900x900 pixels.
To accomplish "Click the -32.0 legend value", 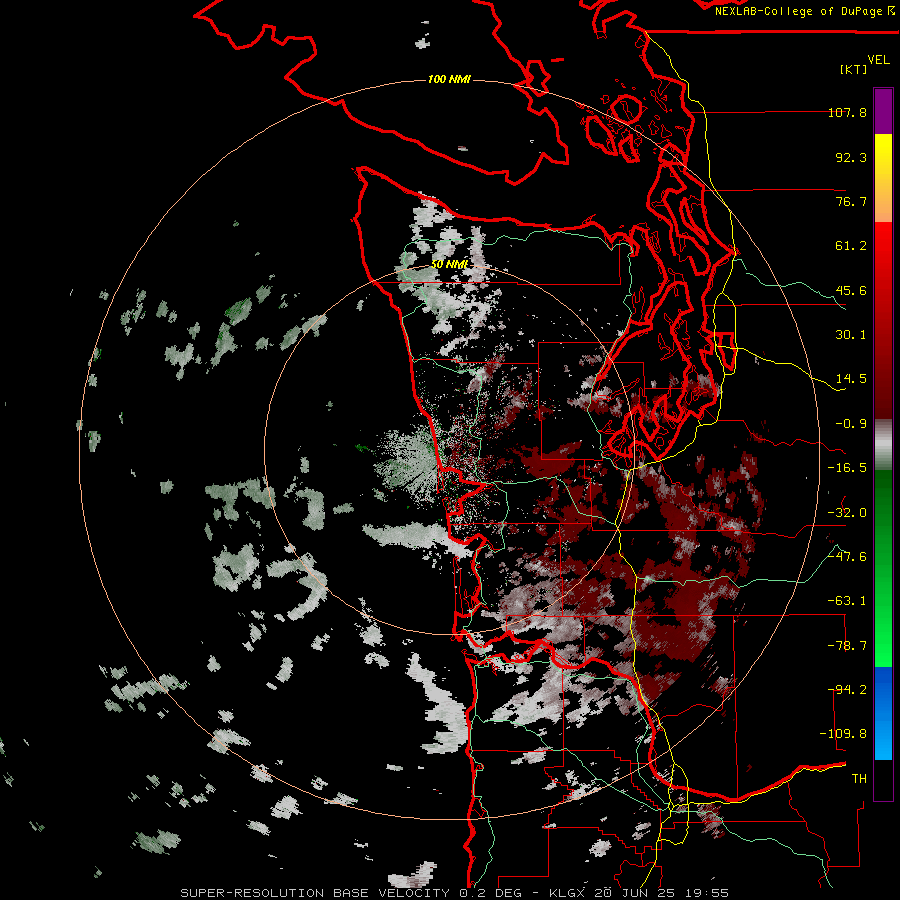I will [847, 513].
